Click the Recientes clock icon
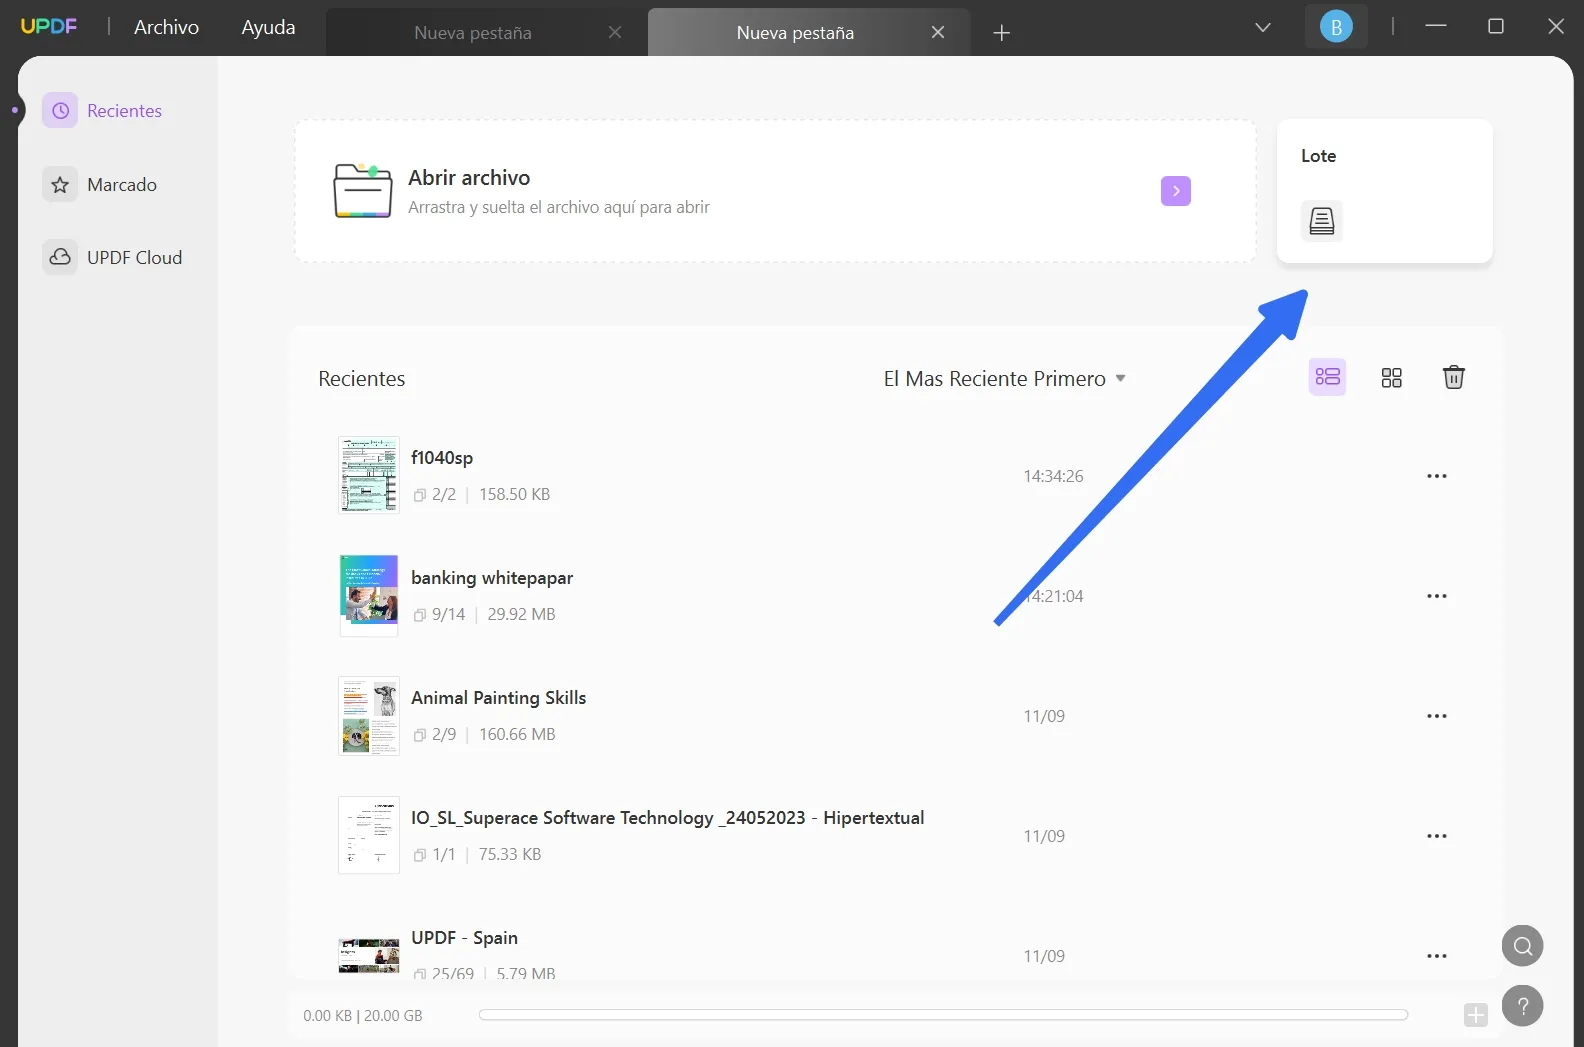The image size is (1584, 1047). click(60, 110)
